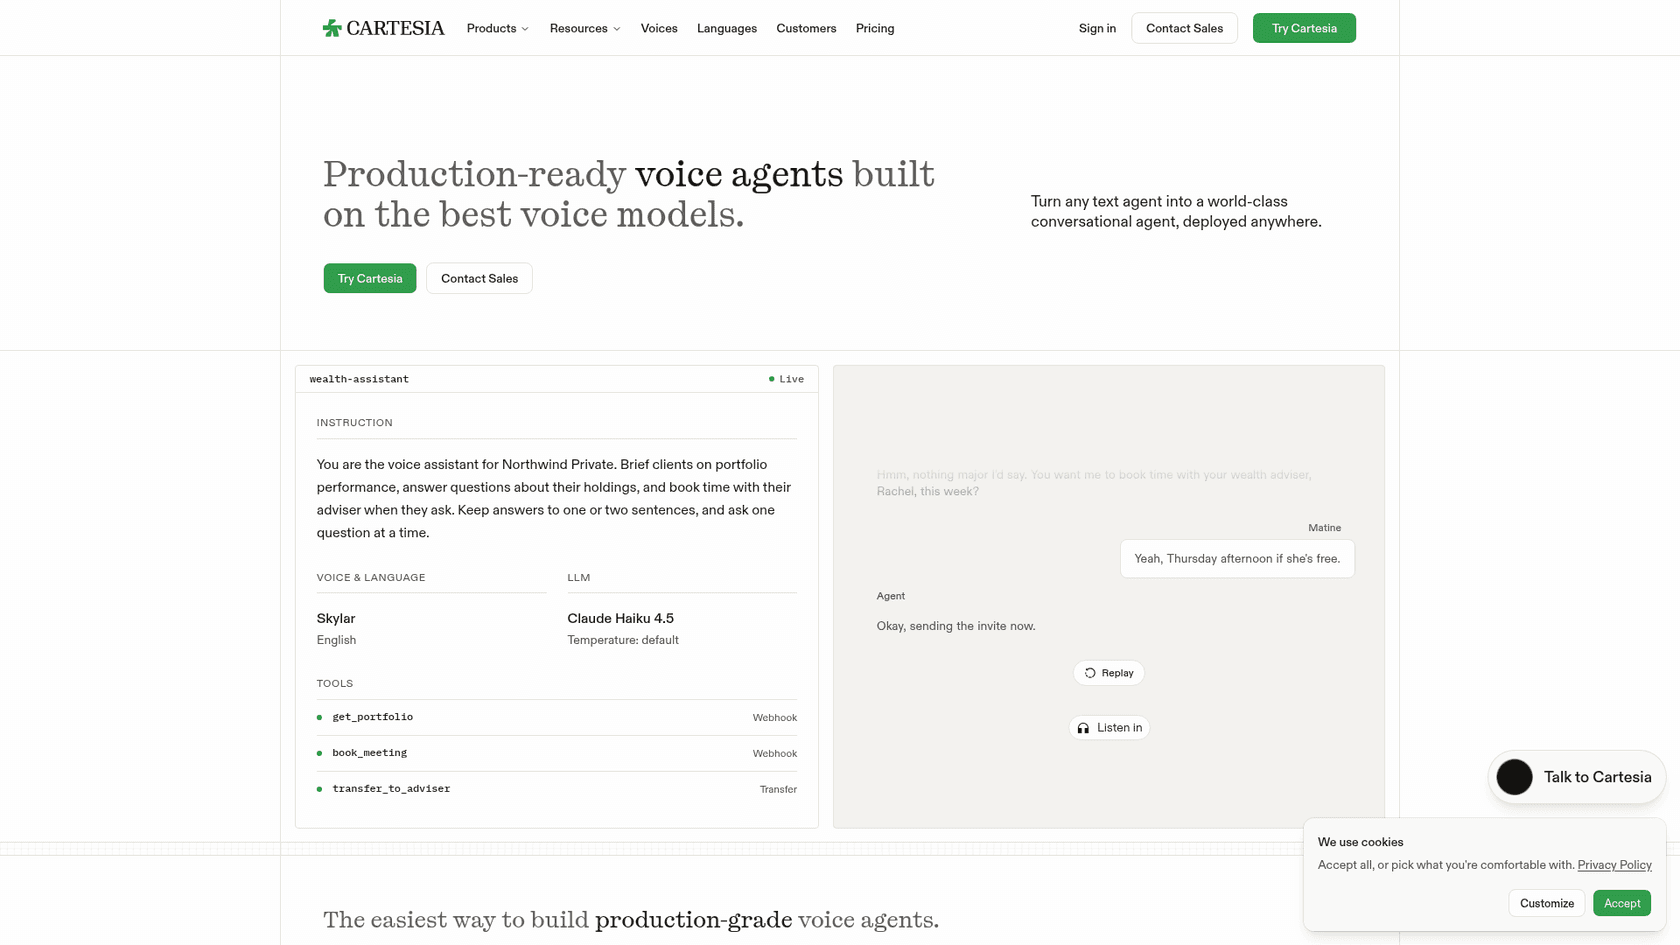
Task: Click the 'Okay, sending the invite now.' reply
Action: point(956,626)
